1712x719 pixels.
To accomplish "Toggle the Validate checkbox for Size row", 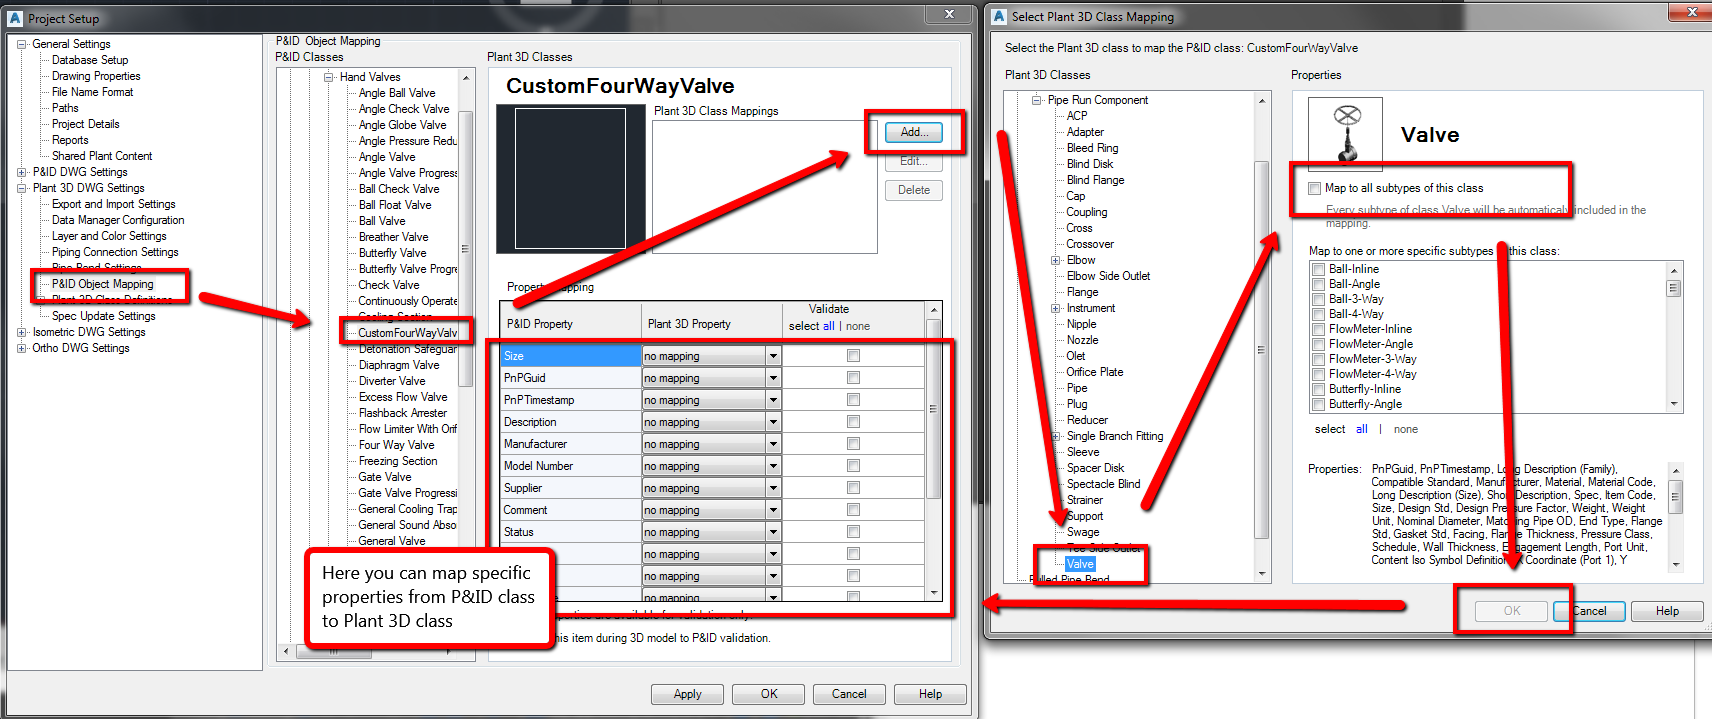I will 853,356.
